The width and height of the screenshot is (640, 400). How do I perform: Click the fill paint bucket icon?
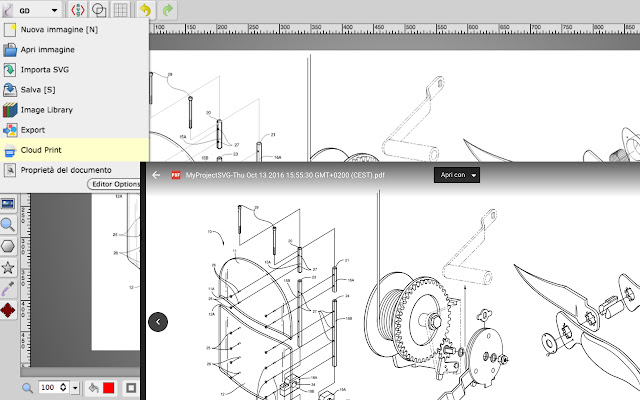coord(93,388)
